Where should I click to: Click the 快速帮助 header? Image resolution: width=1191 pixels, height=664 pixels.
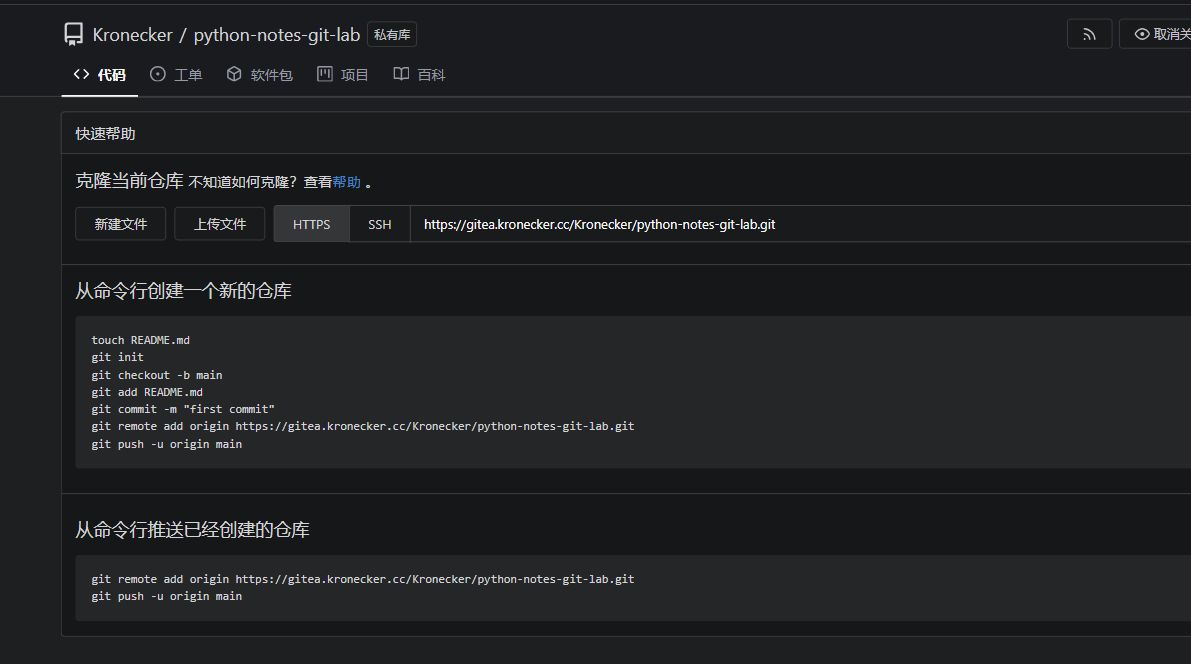106,134
